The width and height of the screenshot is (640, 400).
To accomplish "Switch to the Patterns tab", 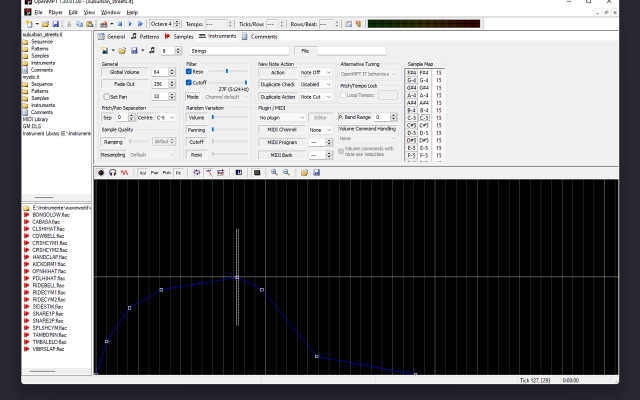I will 145,37.
